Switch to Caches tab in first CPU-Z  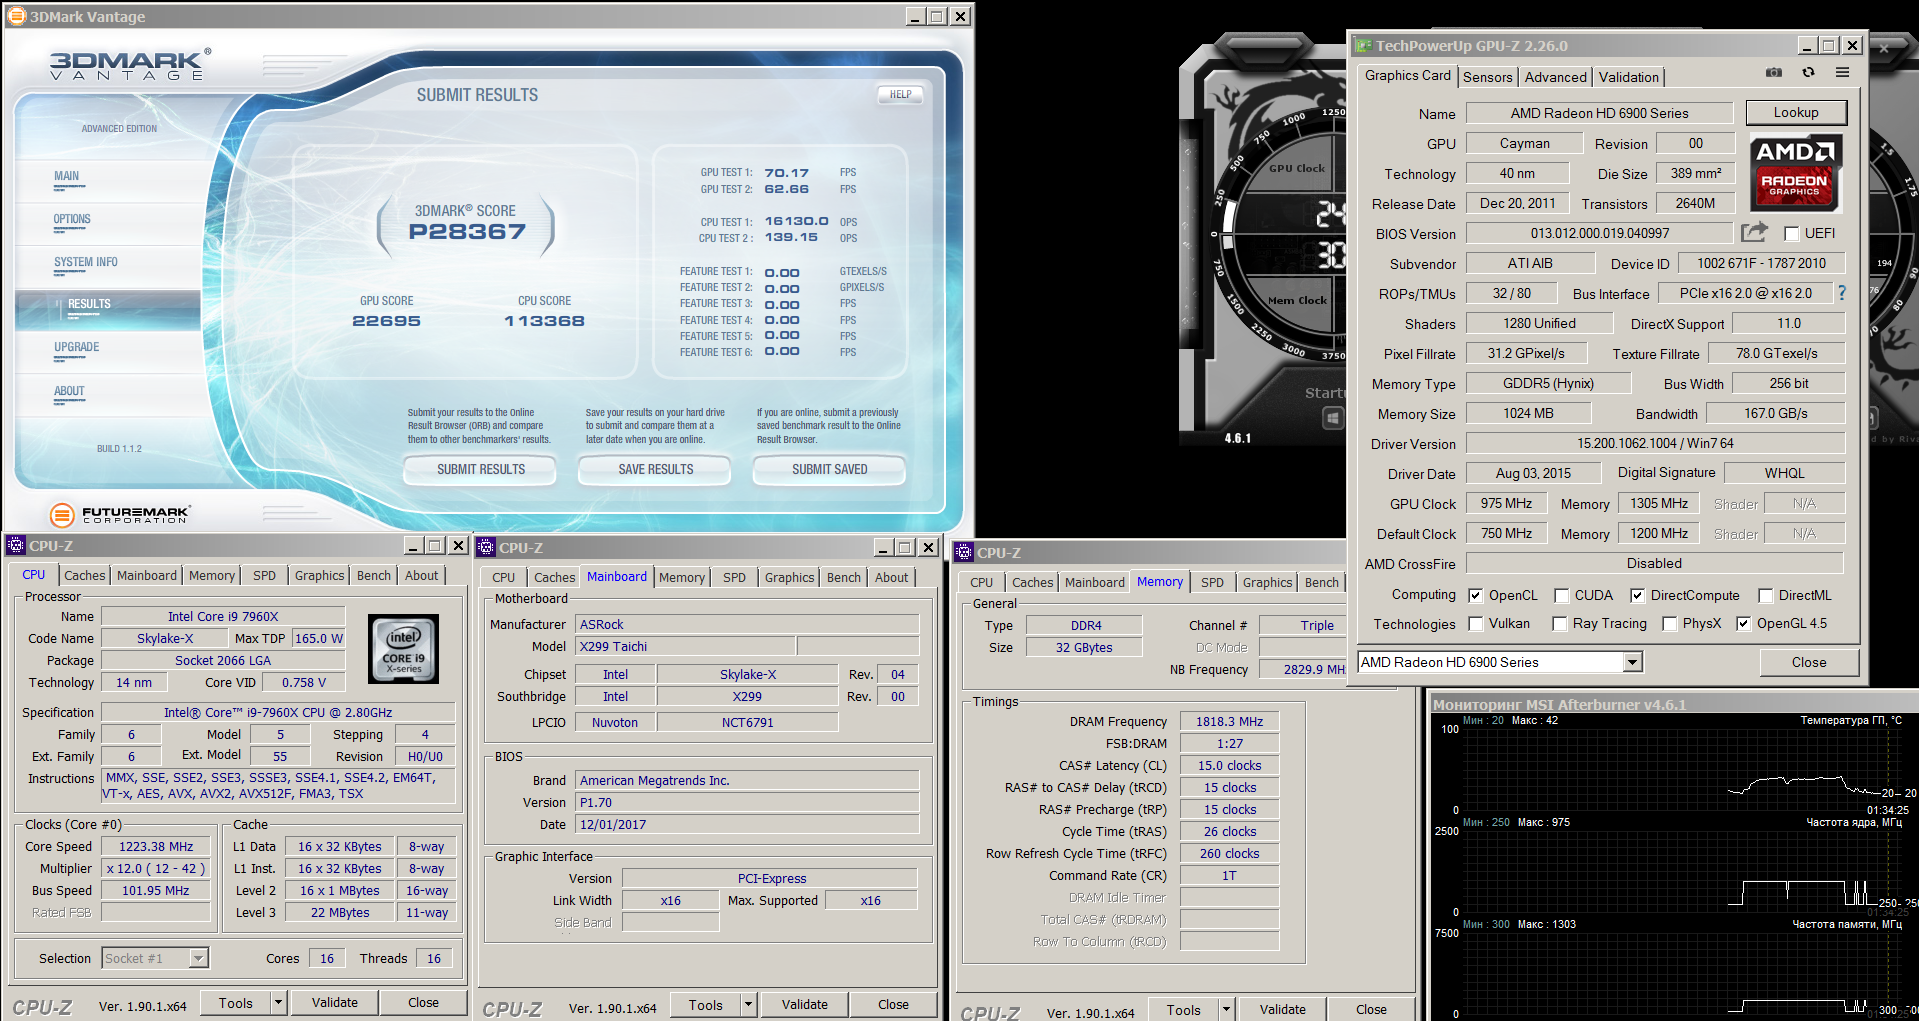tap(84, 575)
